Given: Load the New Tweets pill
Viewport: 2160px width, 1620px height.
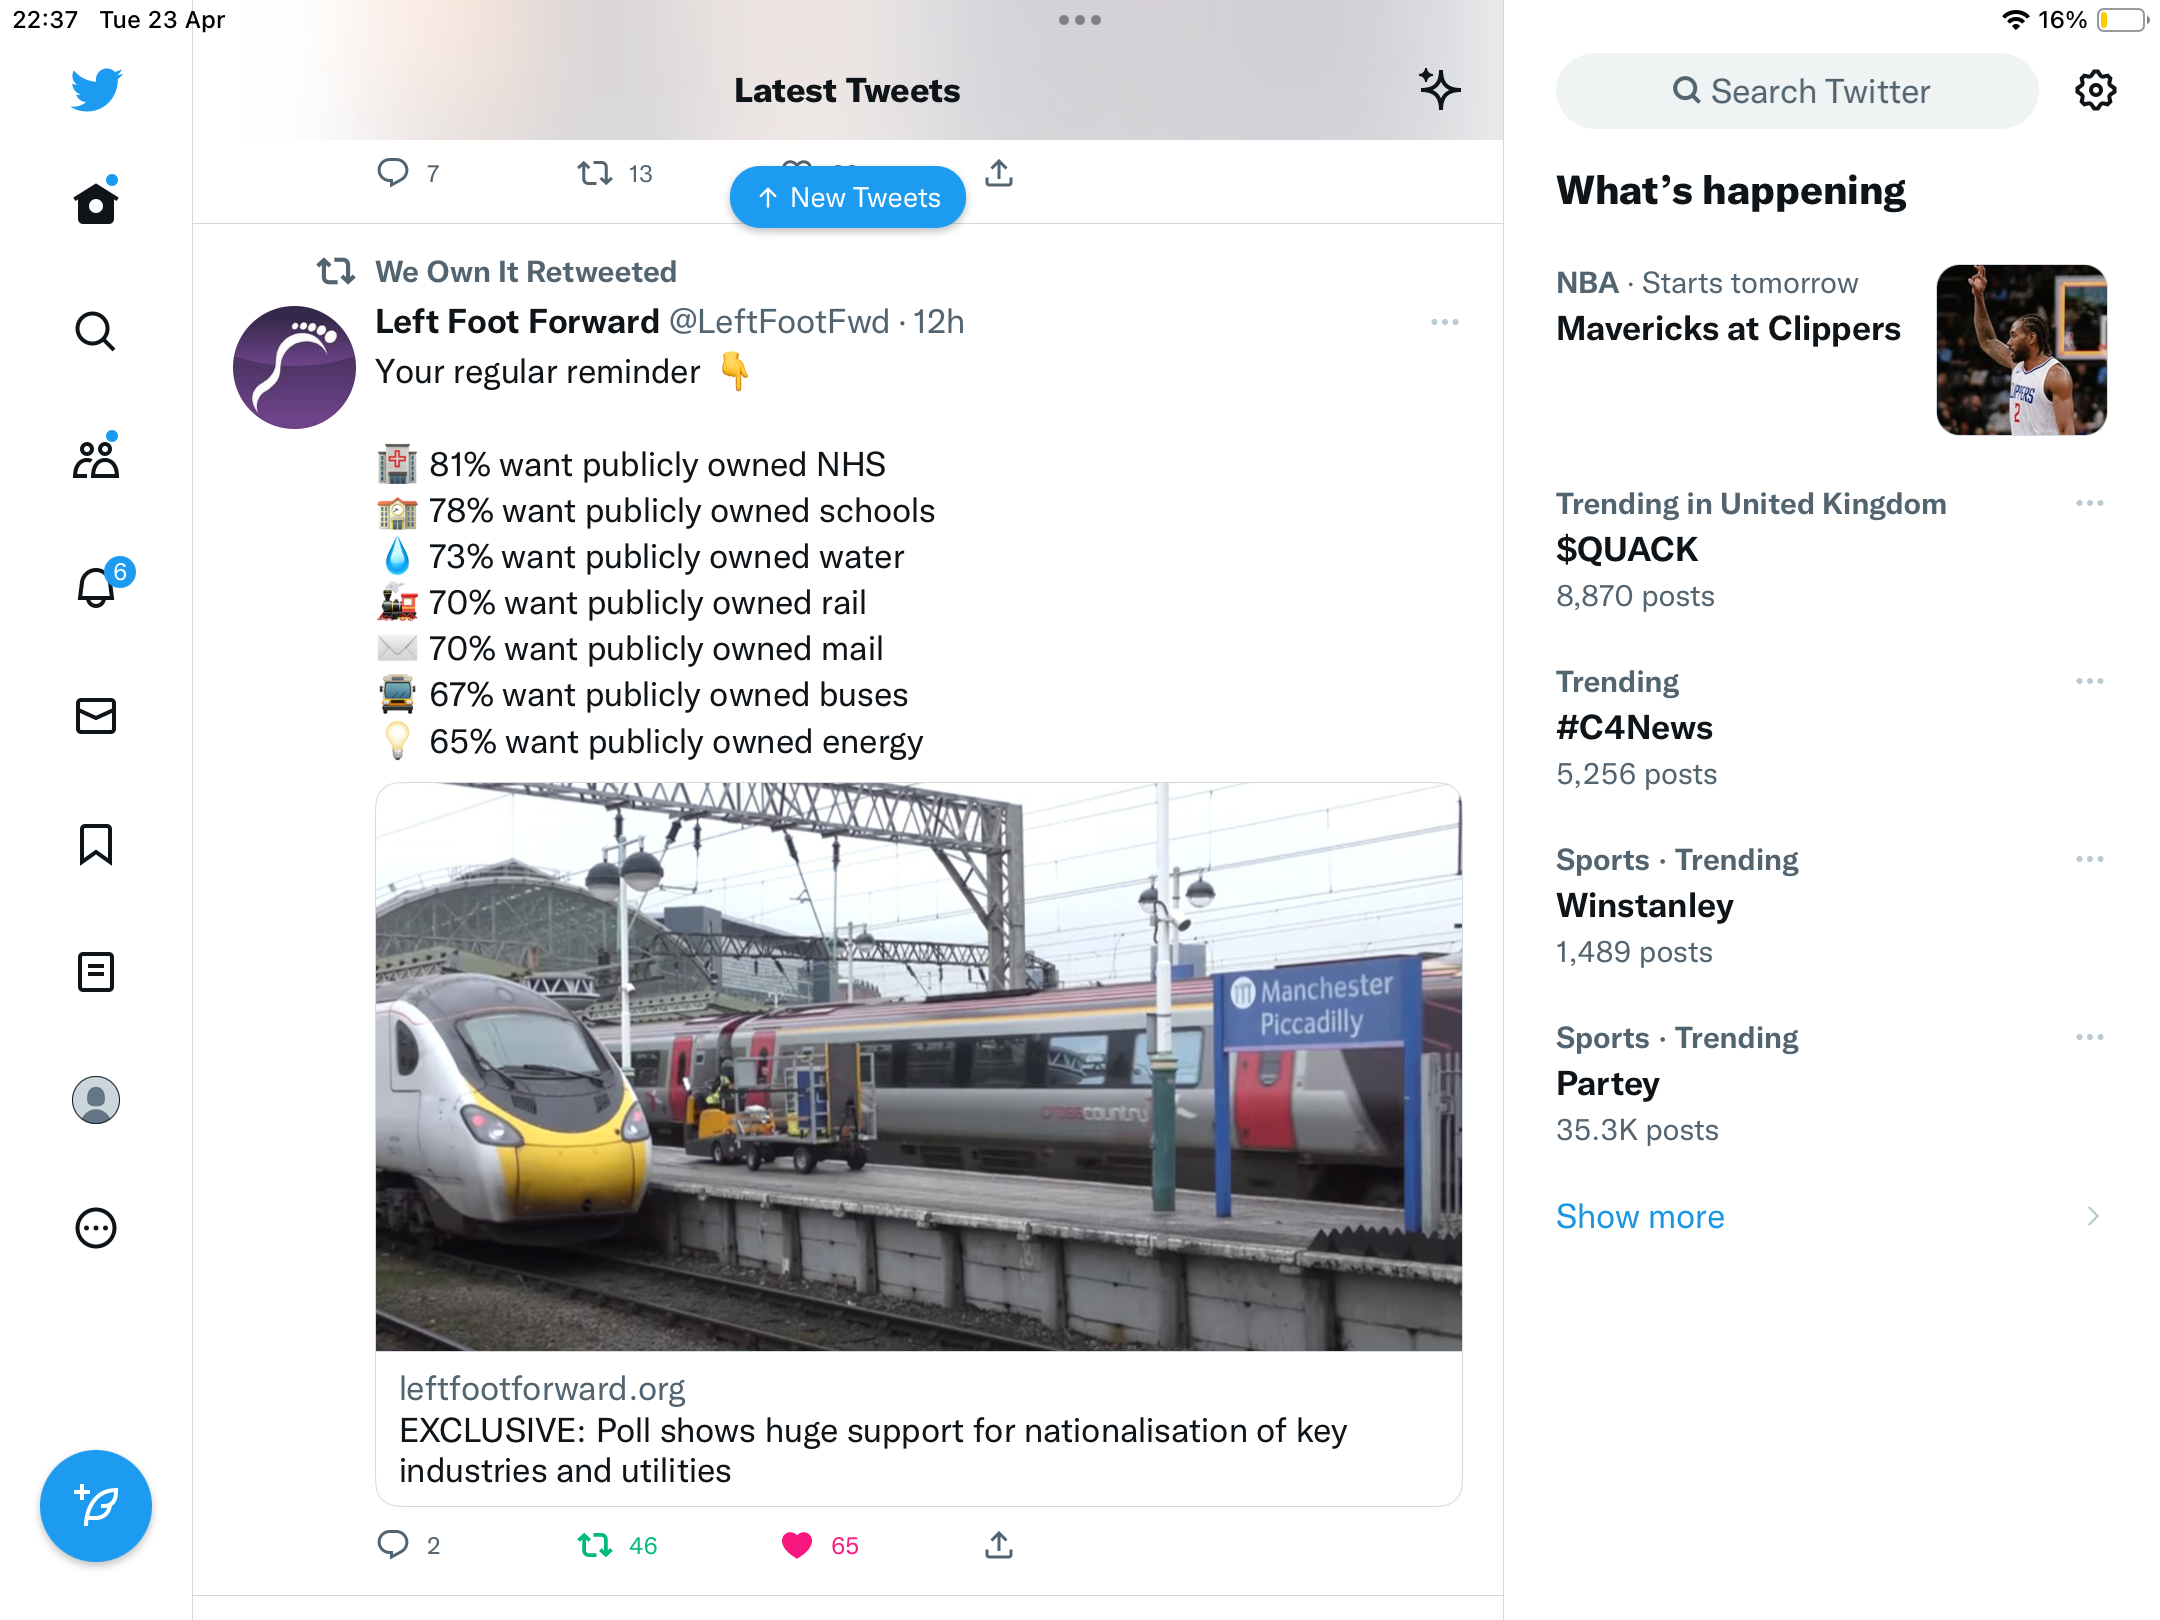Looking at the screenshot, I should click(x=848, y=197).
